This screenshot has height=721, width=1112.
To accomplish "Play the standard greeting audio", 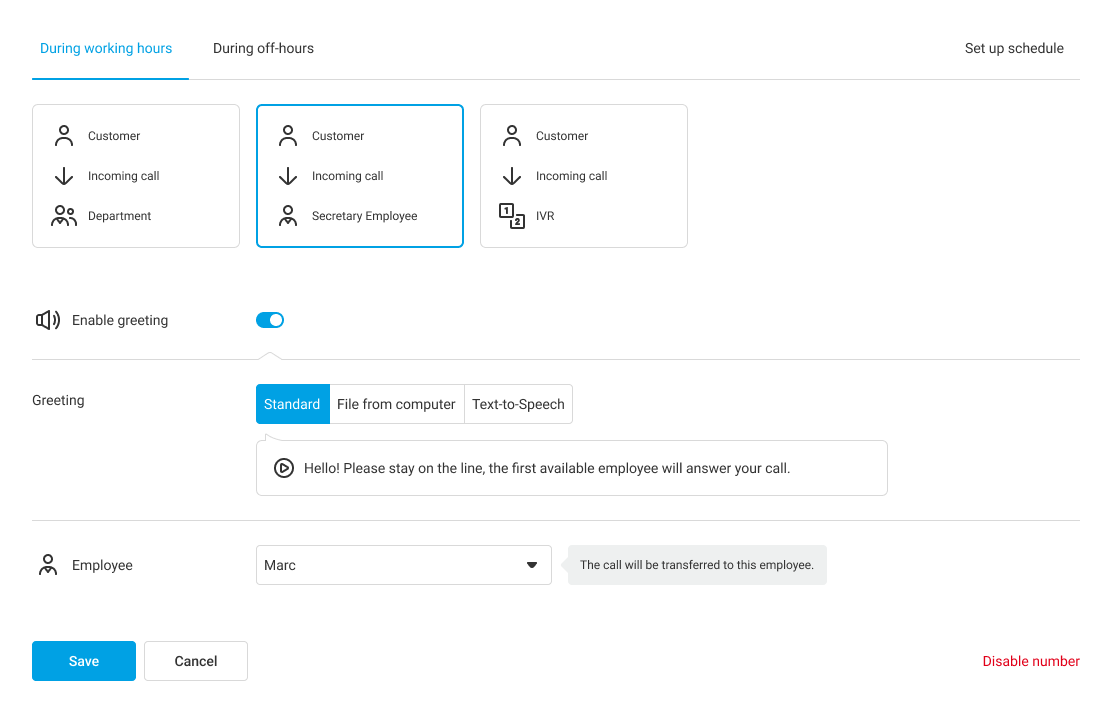I will (x=284, y=468).
